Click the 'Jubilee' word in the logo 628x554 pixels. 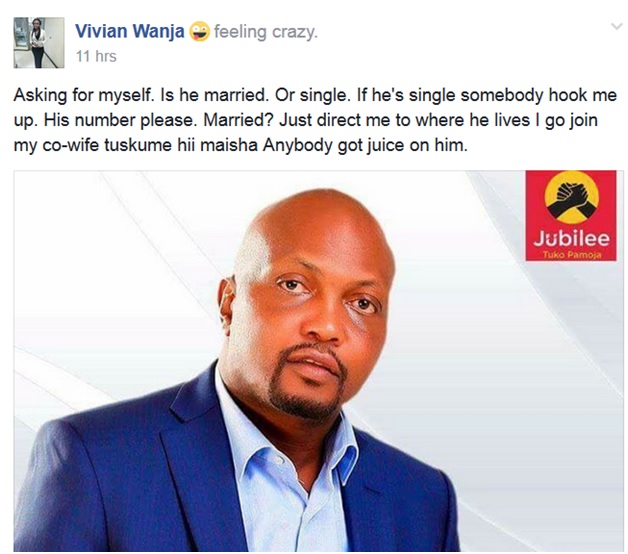(572, 238)
